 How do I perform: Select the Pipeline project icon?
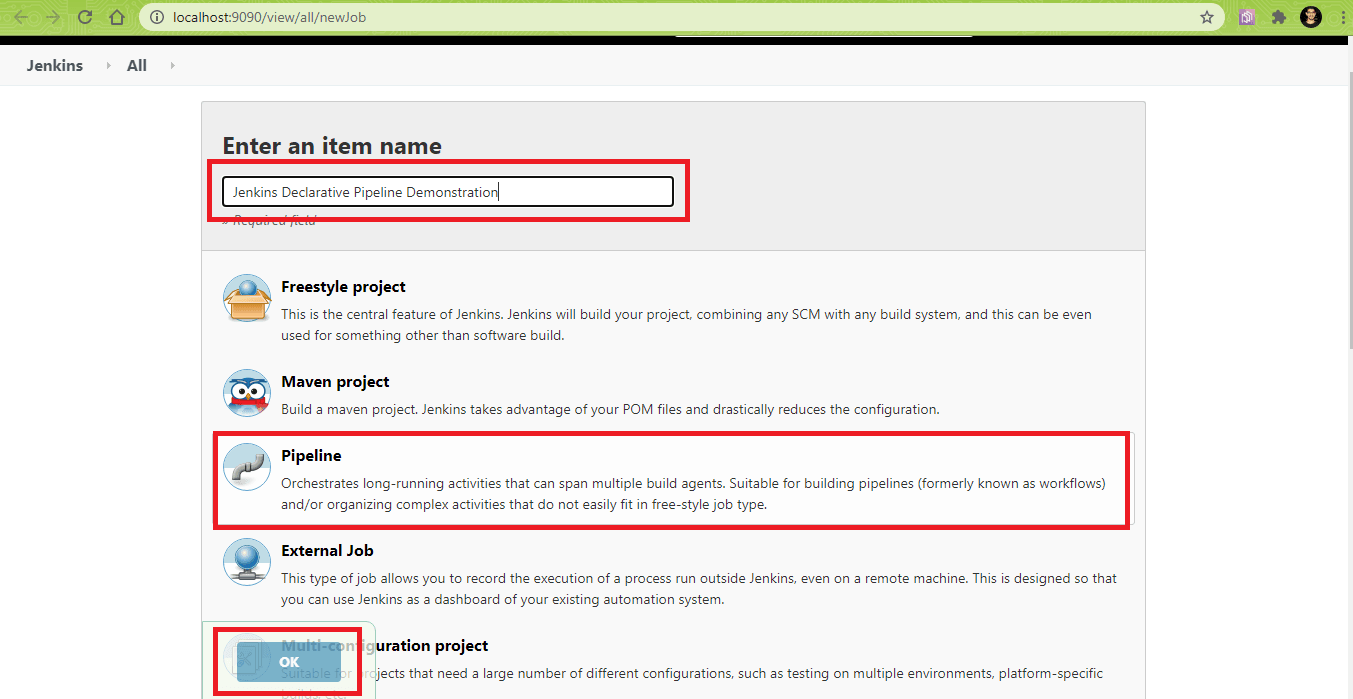click(x=246, y=466)
